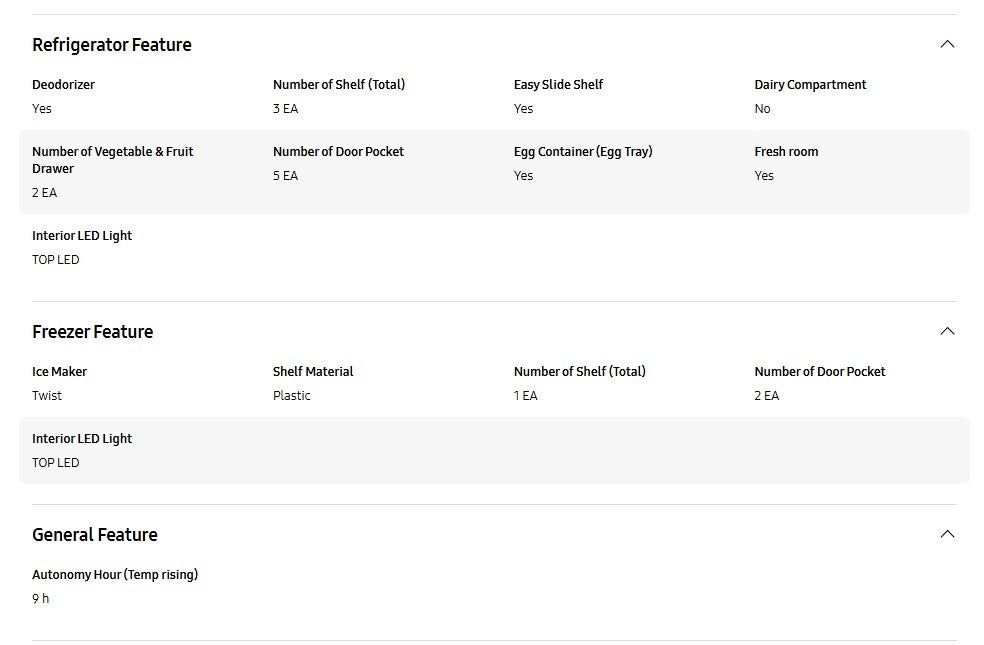Image resolution: width=984 pixels, height=645 pixels.
Task: Collapse the General Feature section chevron
Action: point(947,534)
